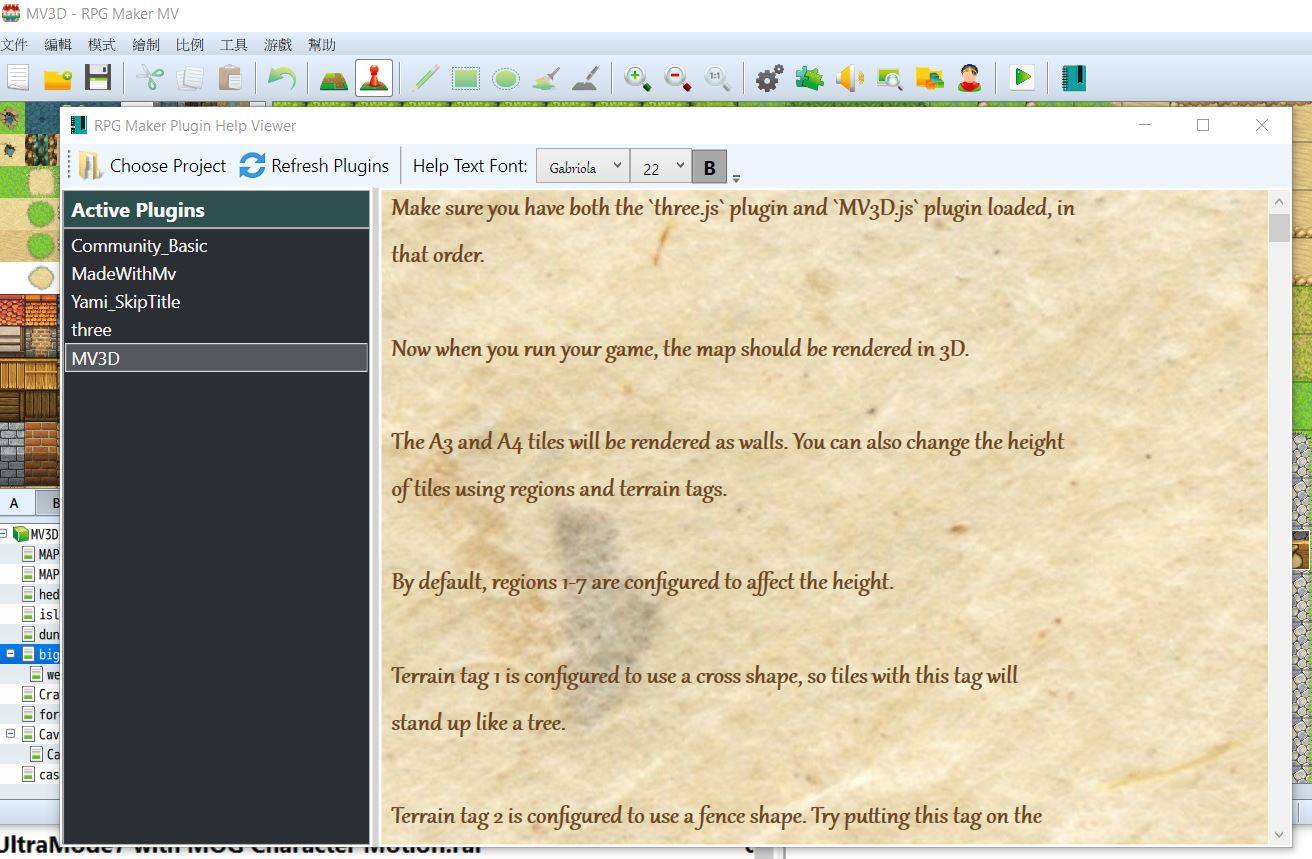1312x859 pixels.
Task: Open the Character Generator icon
Action: tap(969, 78)
